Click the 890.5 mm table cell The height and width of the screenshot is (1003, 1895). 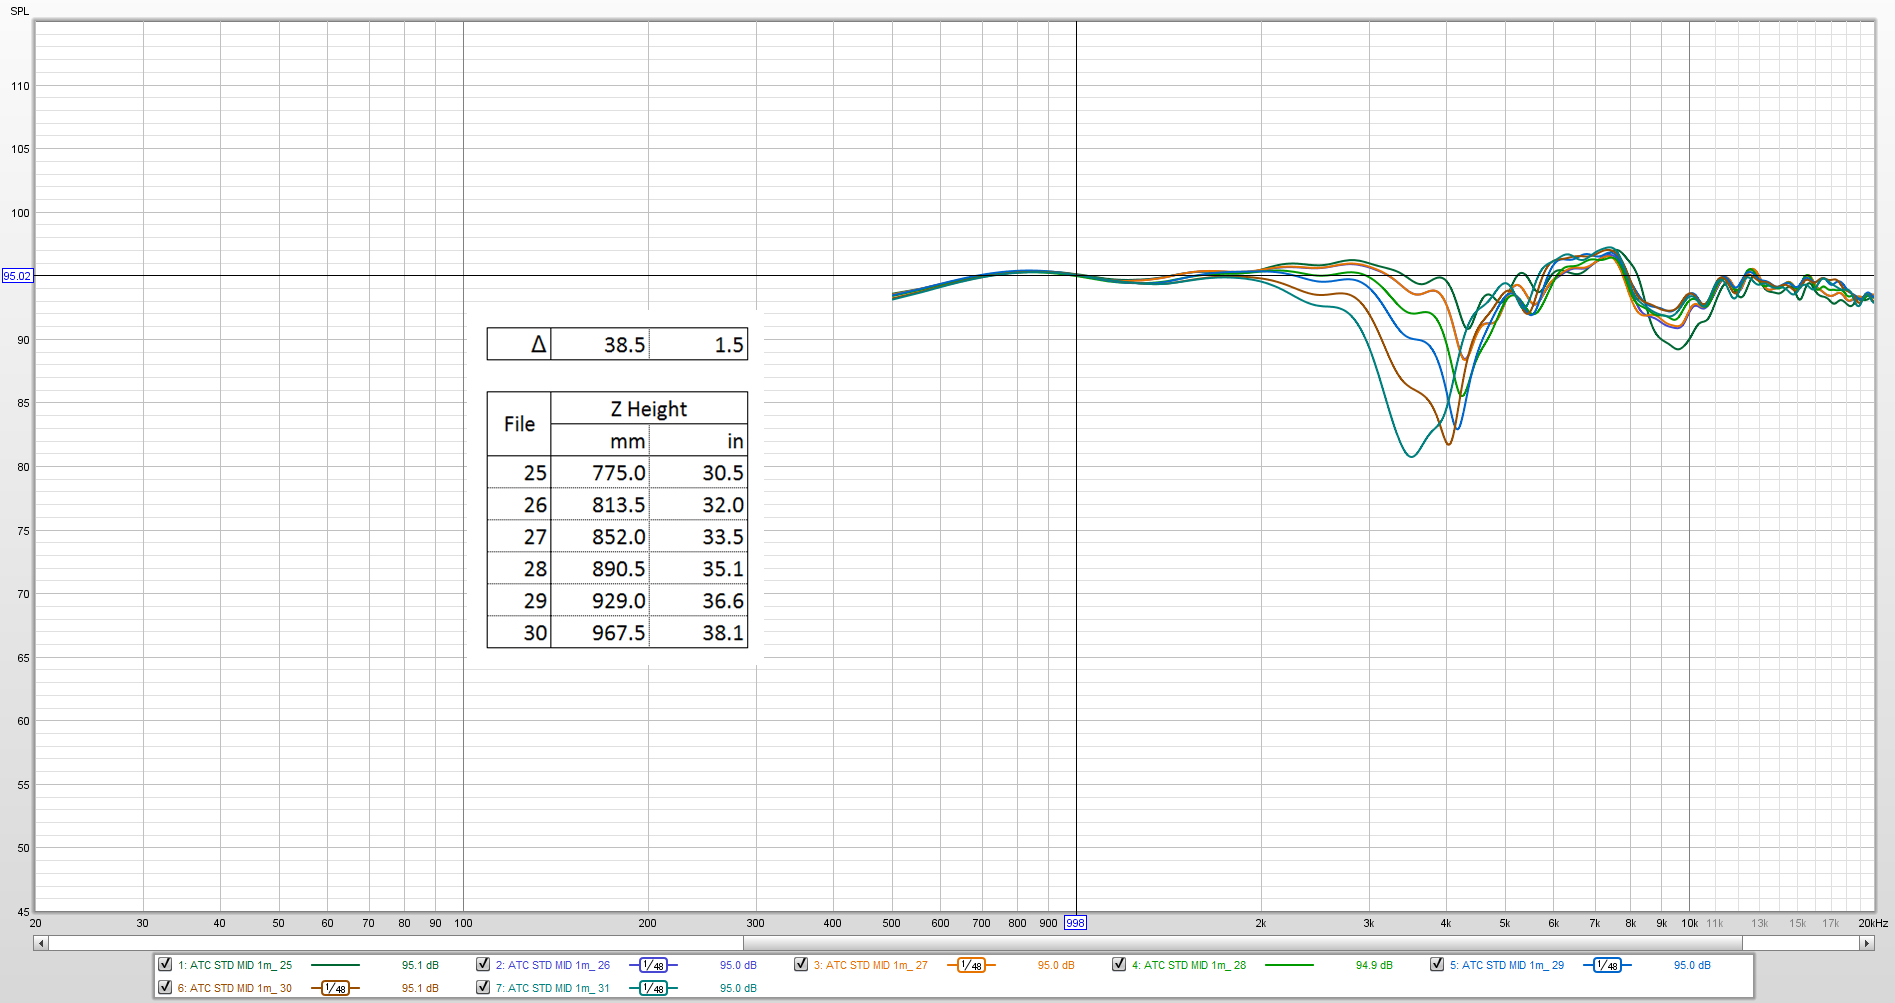tap(600, 568)
